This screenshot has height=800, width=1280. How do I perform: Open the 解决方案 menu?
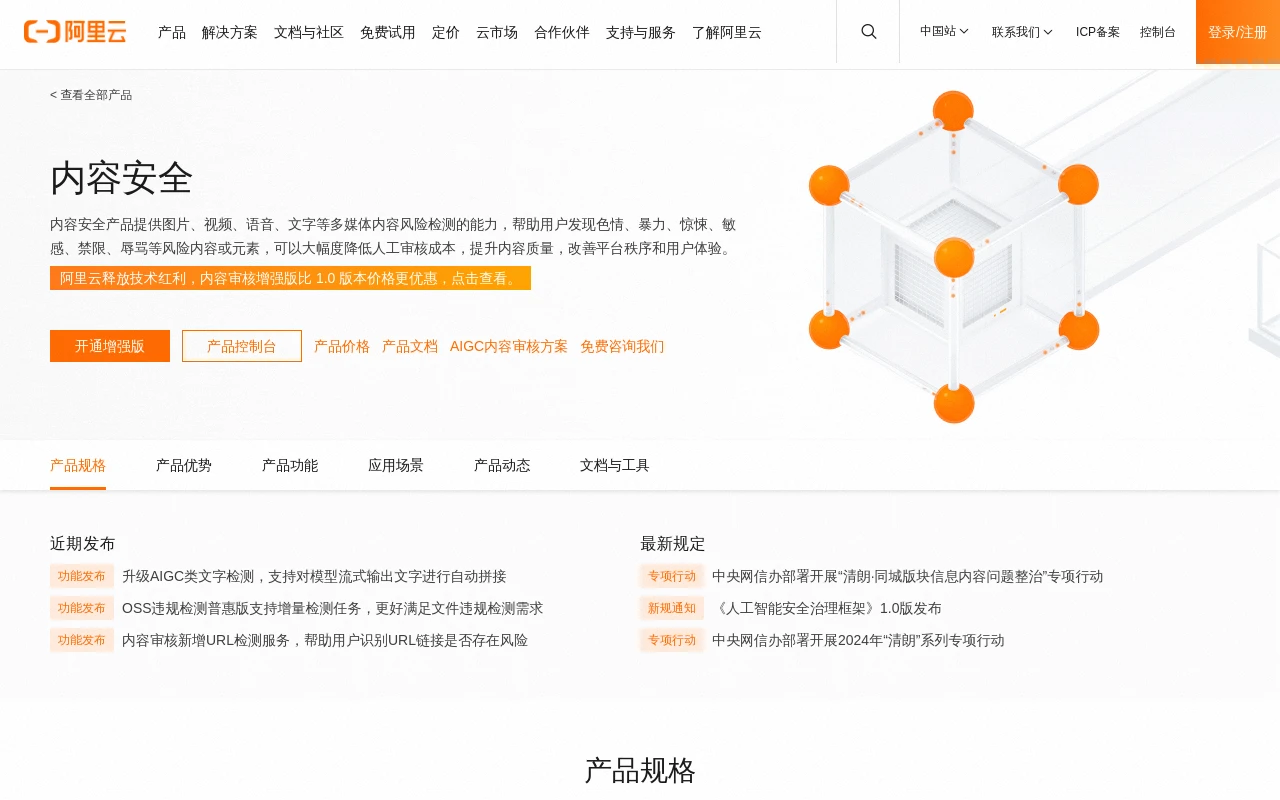[x=230, y=32]
